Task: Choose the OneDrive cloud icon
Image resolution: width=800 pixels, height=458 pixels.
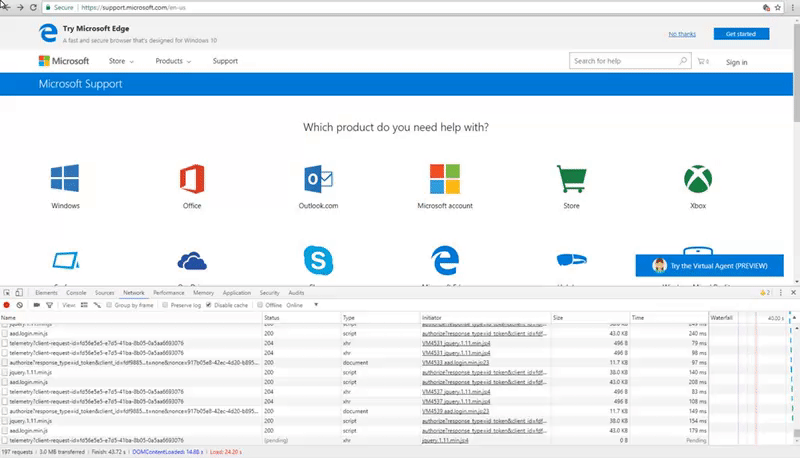Action: point(192,261)
